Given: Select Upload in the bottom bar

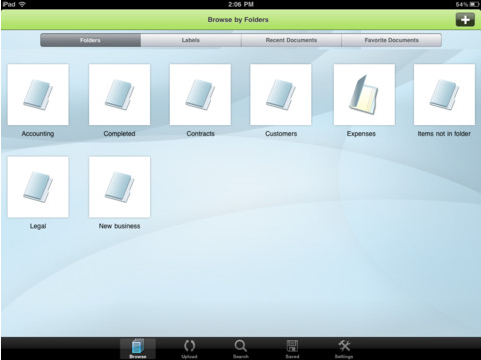Looking at the screenshot, I should click(189, 349).
